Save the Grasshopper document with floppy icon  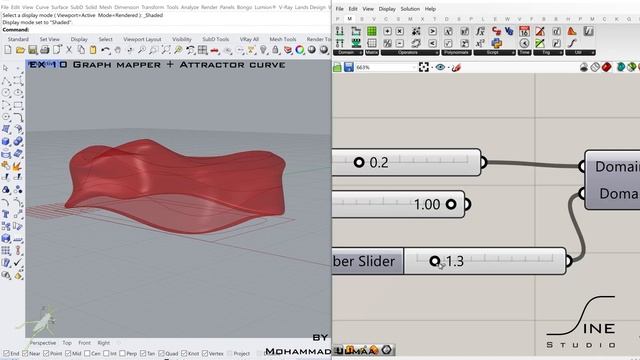(x=349, y=67)
